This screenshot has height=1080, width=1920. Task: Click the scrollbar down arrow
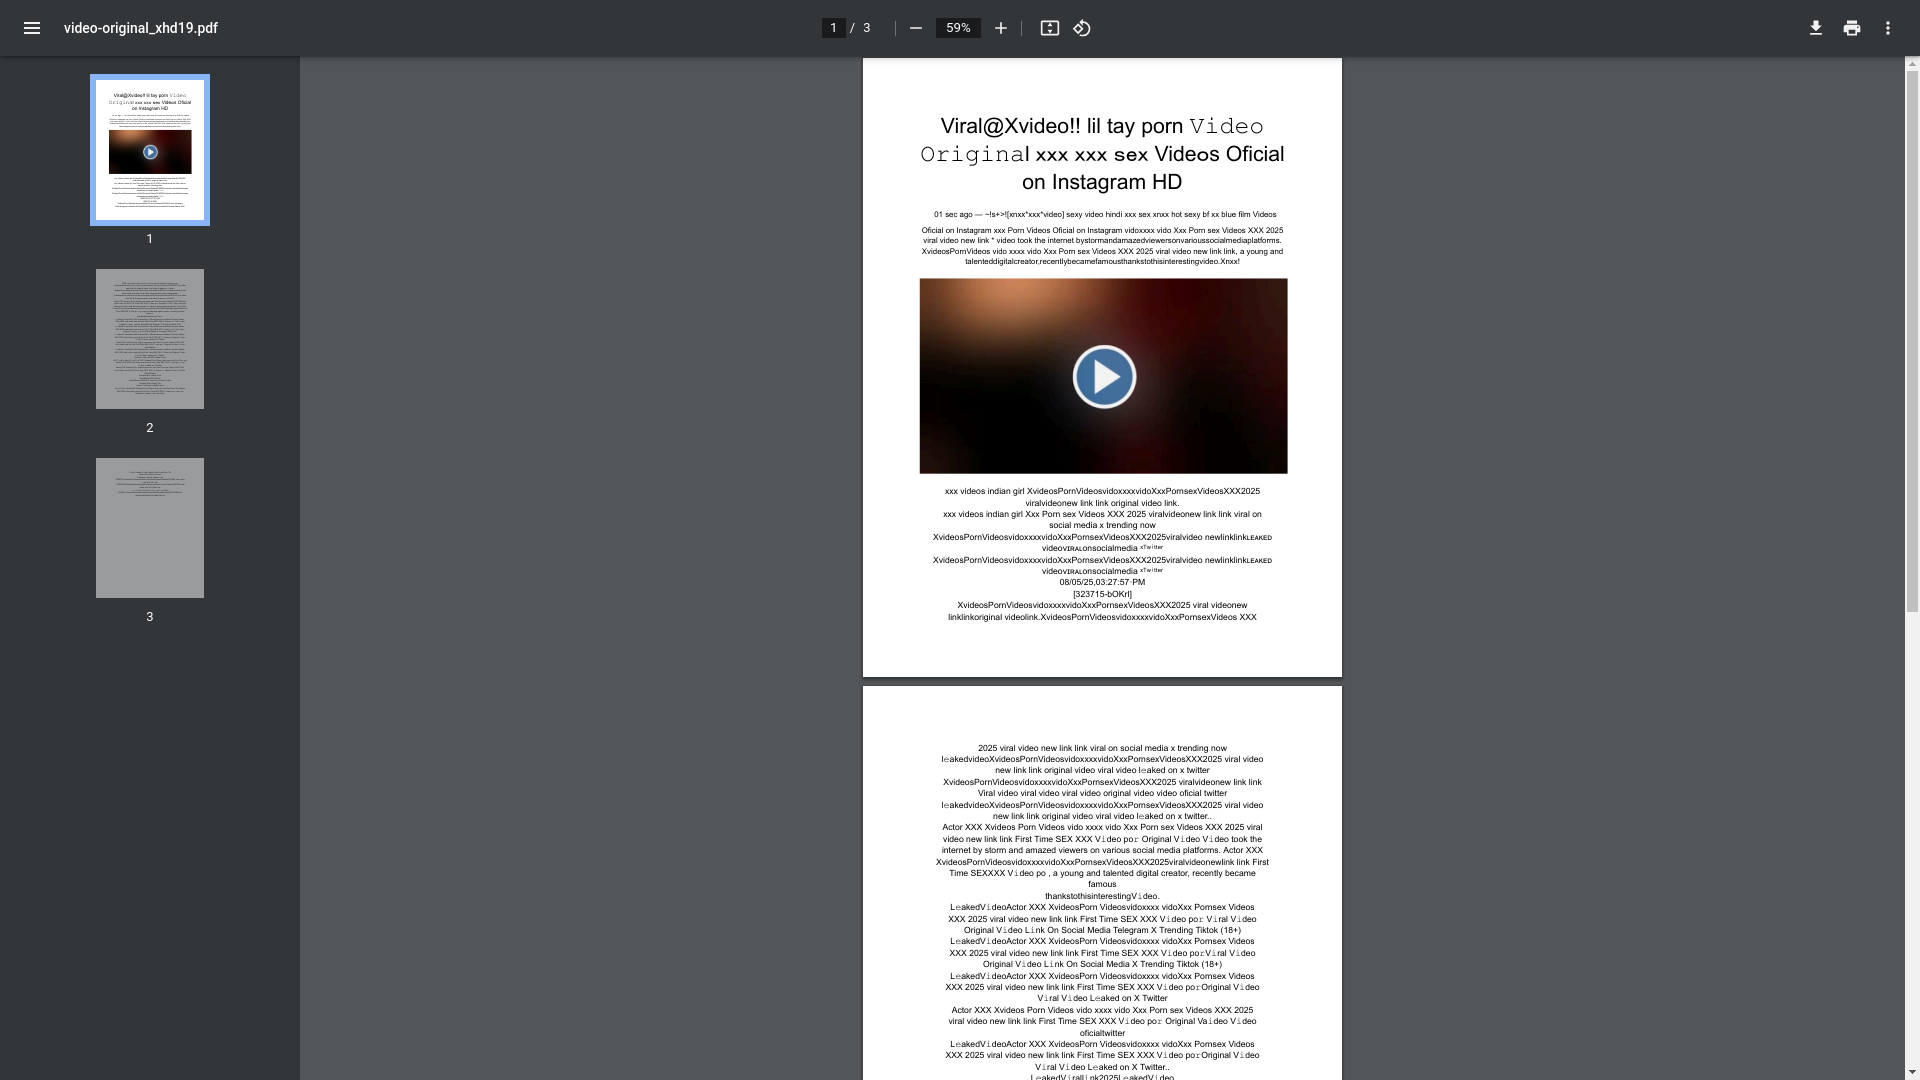coord(1912,1072)
